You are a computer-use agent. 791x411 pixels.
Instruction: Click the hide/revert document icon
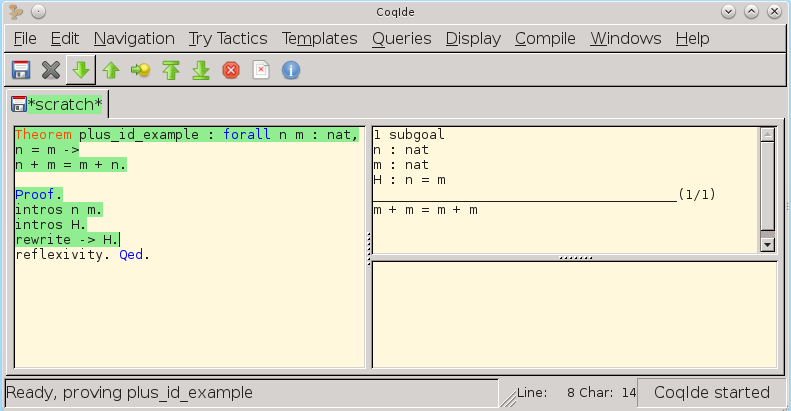point(261,70)
